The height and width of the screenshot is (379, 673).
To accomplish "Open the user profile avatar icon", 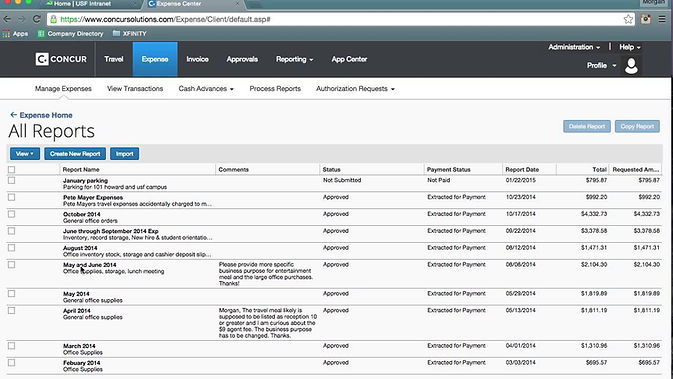I will [x=631, y=66].
